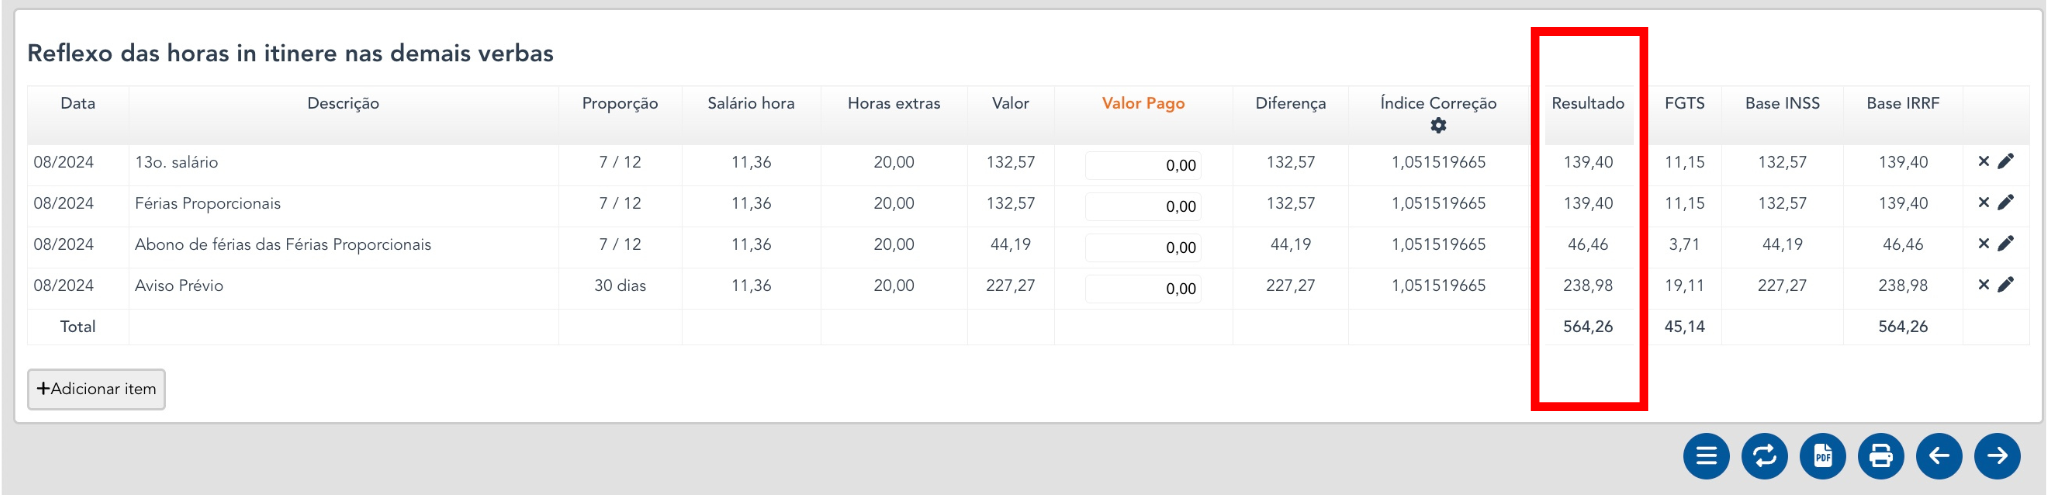The image size is (2048, 495).
Task: Delete the Aviso Prévio row
Action: click(x=1984, y=285)
